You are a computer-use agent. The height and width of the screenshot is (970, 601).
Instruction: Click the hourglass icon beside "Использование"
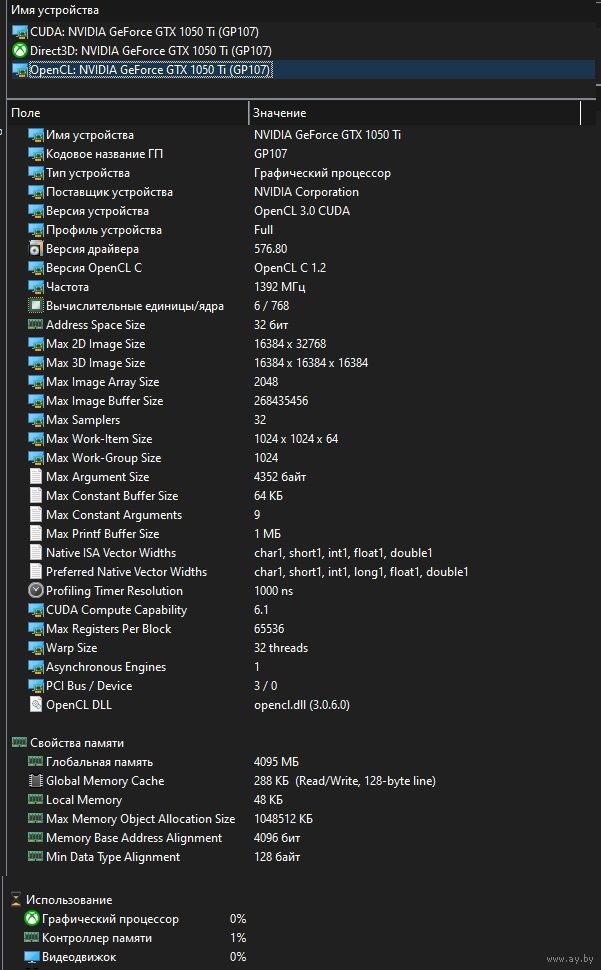click(x=16, y=900)
